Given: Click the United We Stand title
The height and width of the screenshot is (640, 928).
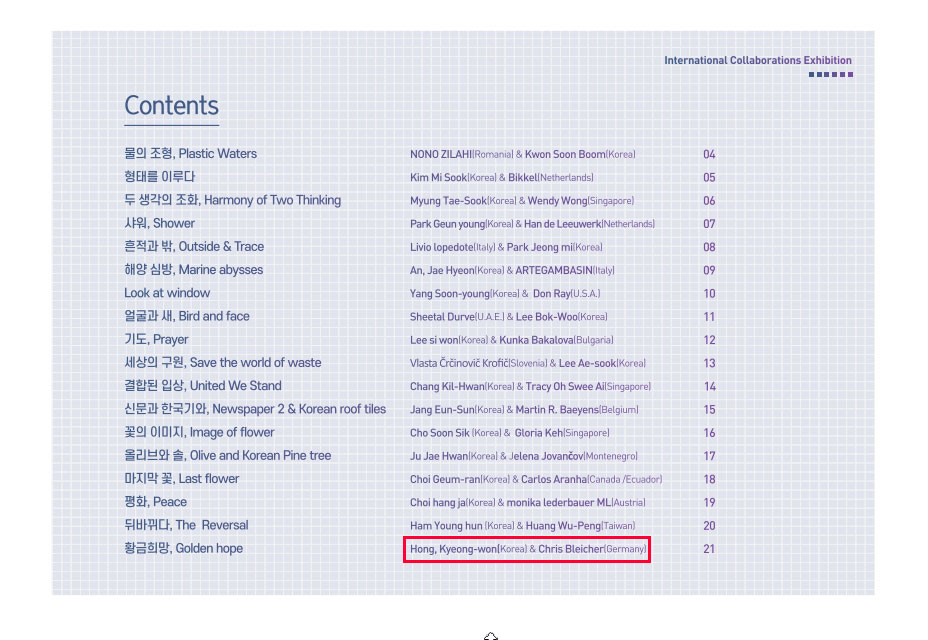Looking at the screenshot, I should point(203,386).
